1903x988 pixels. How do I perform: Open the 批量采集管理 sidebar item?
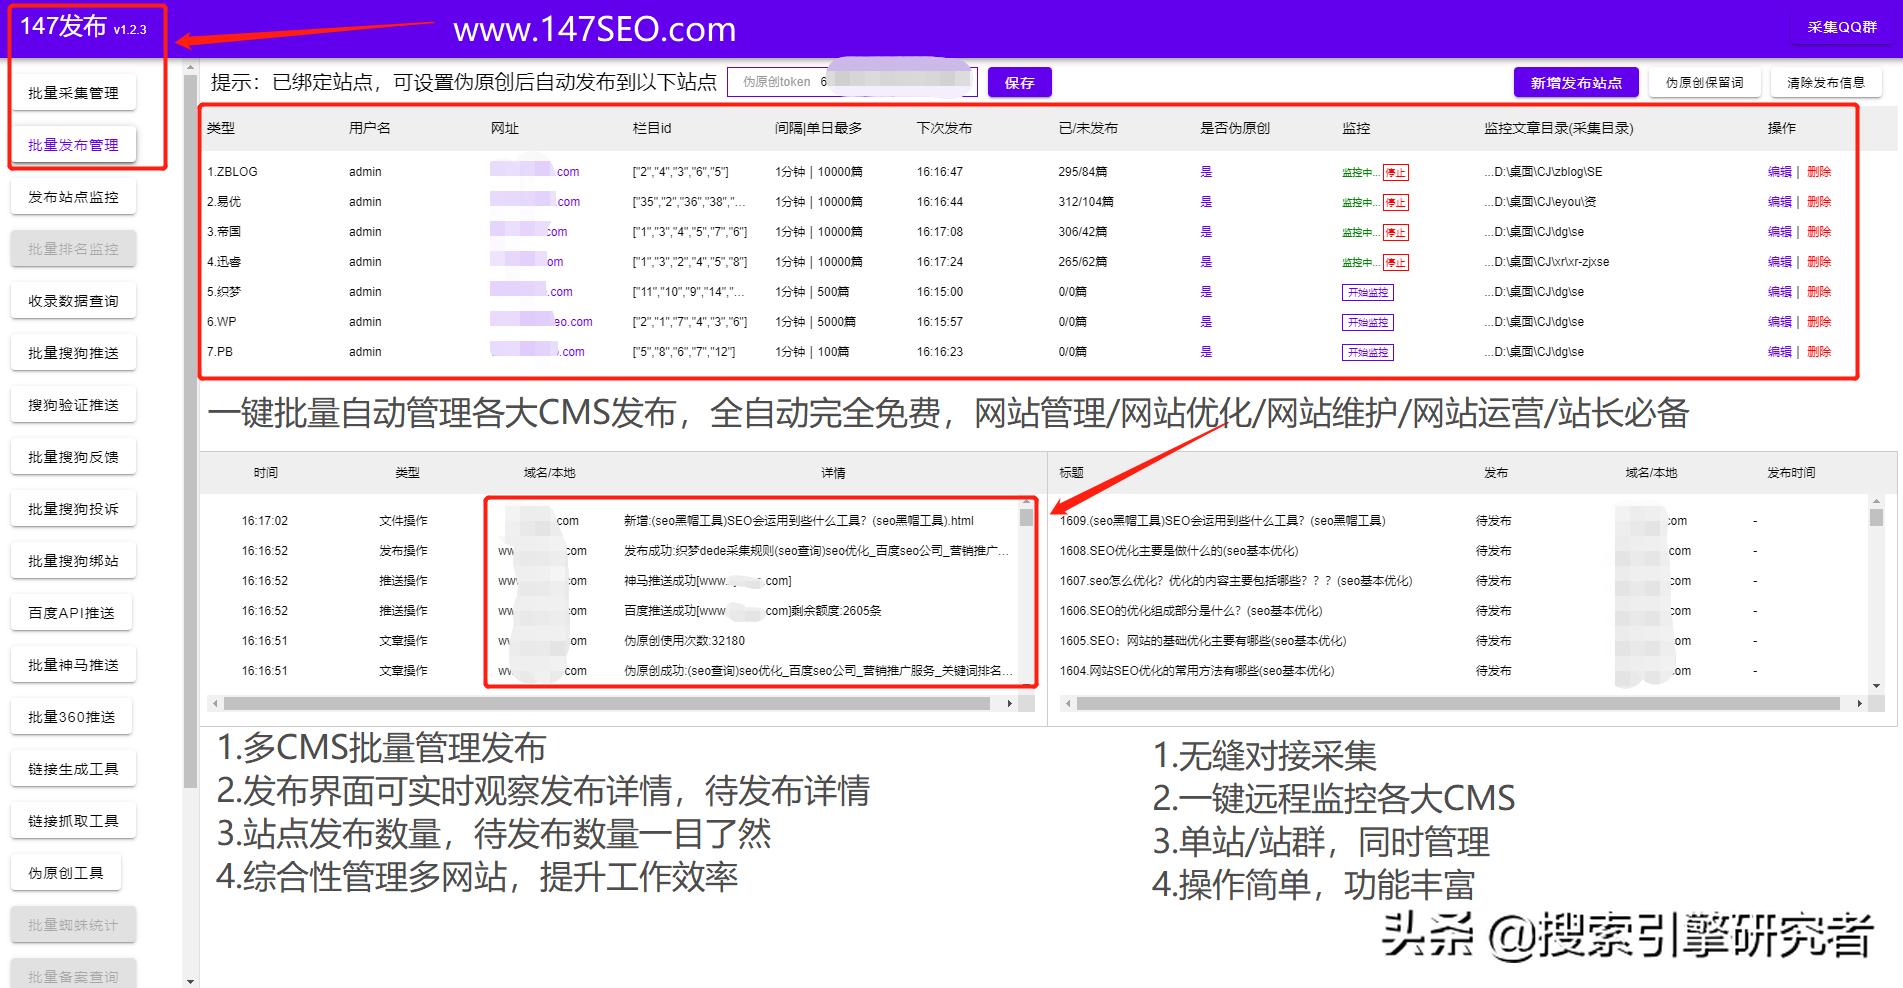(73, 91)
